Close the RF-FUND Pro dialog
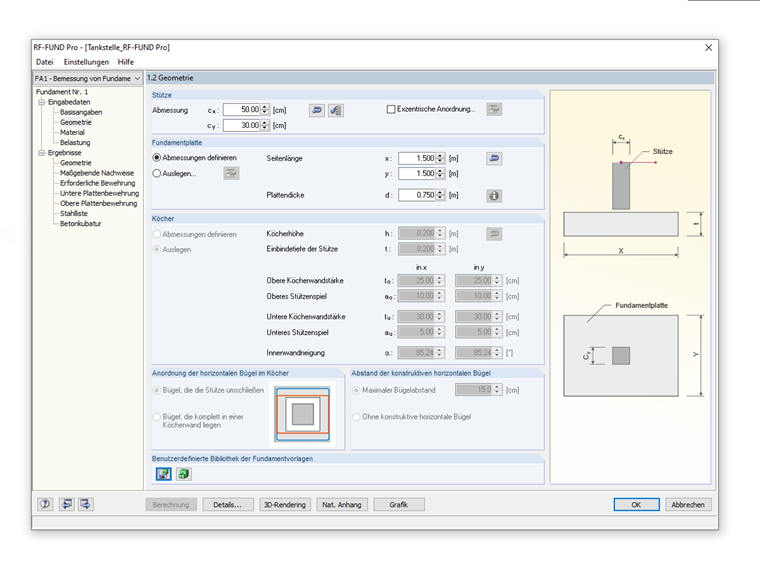Image resolution: width=760 pixels, height=570 pixels. 709,48
